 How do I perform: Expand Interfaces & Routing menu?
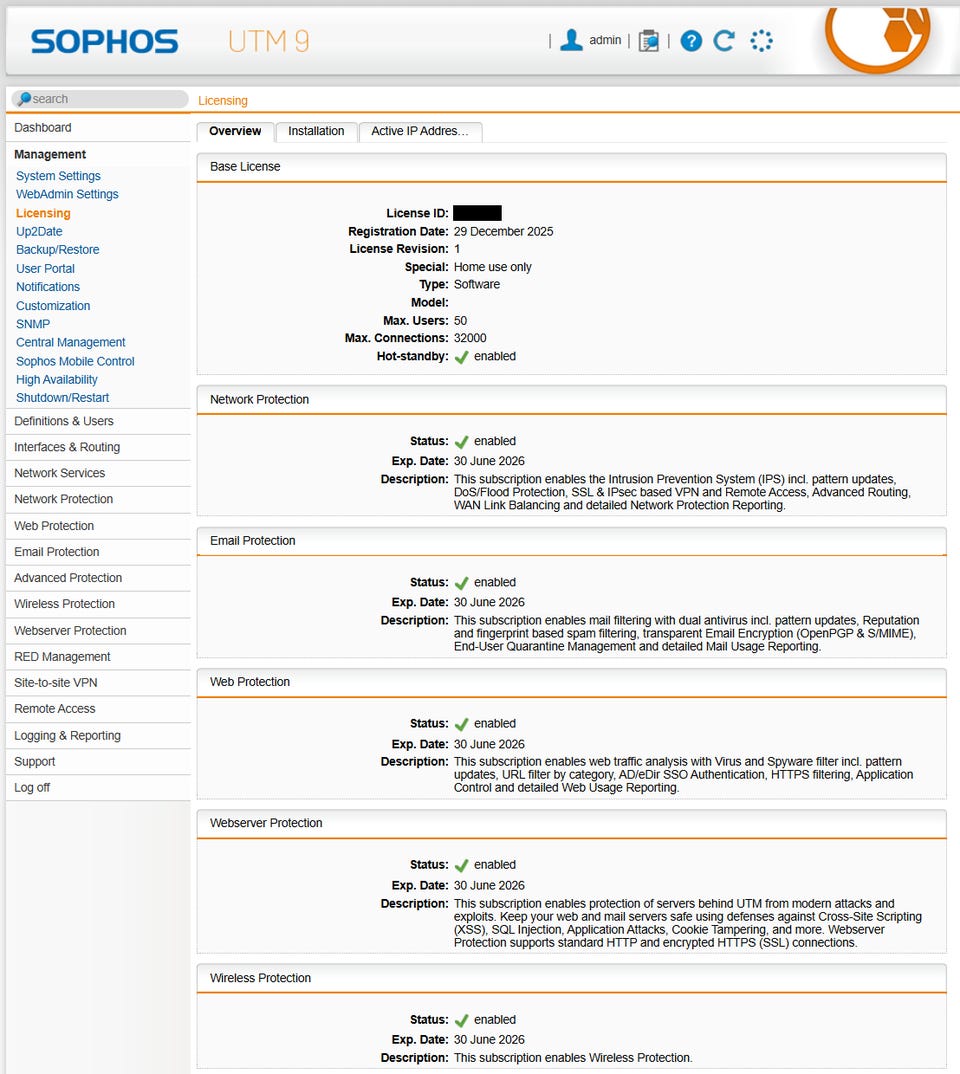98,447
